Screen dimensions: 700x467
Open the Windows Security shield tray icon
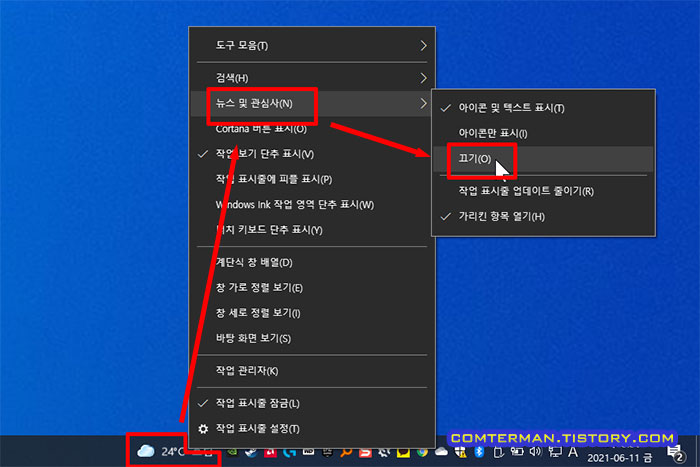[460, 452]
